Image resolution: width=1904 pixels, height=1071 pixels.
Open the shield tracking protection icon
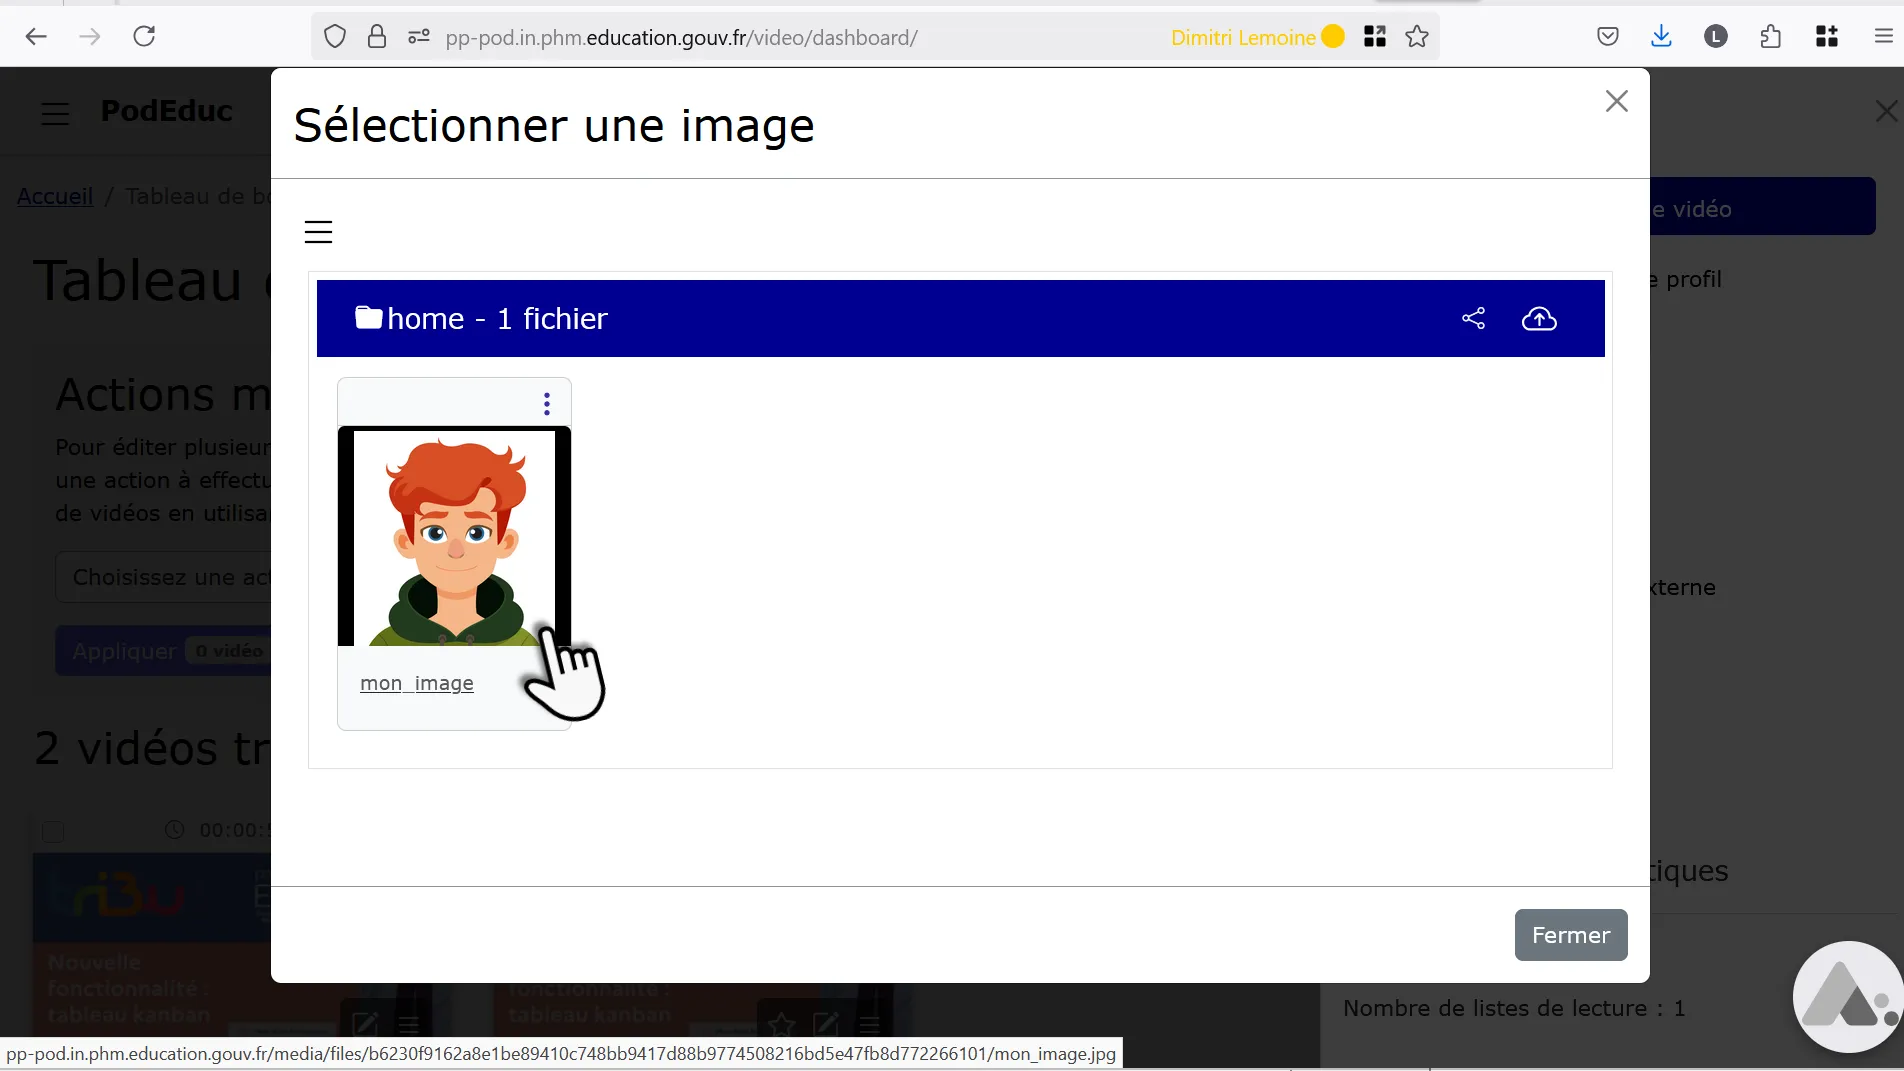pyautogui.click(x=335, y=37)
